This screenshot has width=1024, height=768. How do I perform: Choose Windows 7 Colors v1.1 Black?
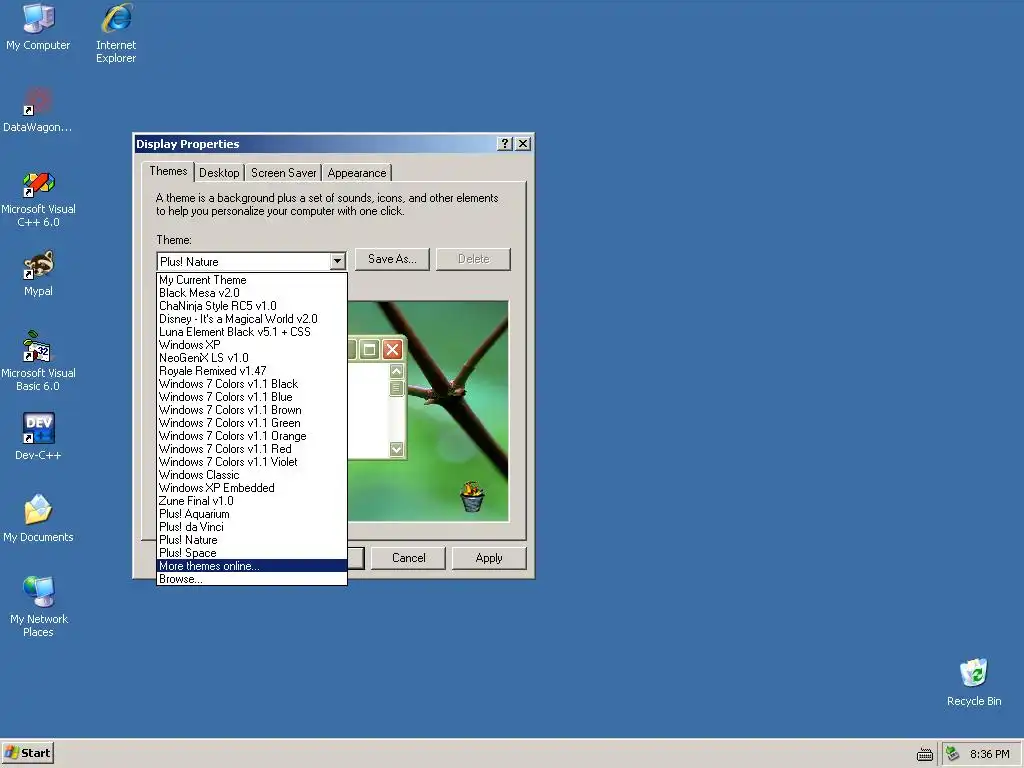[x=251, y=384]
